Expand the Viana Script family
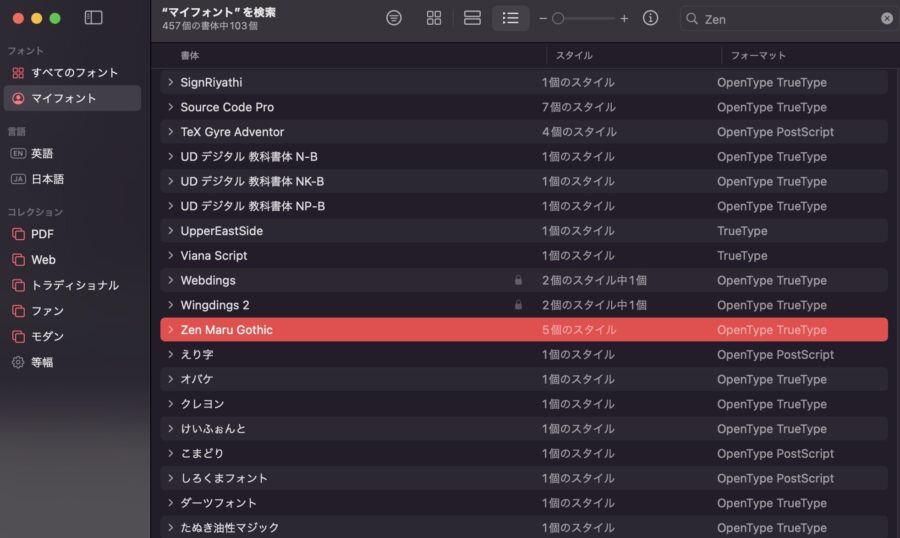The image size is (900, 538). [170, 256]
